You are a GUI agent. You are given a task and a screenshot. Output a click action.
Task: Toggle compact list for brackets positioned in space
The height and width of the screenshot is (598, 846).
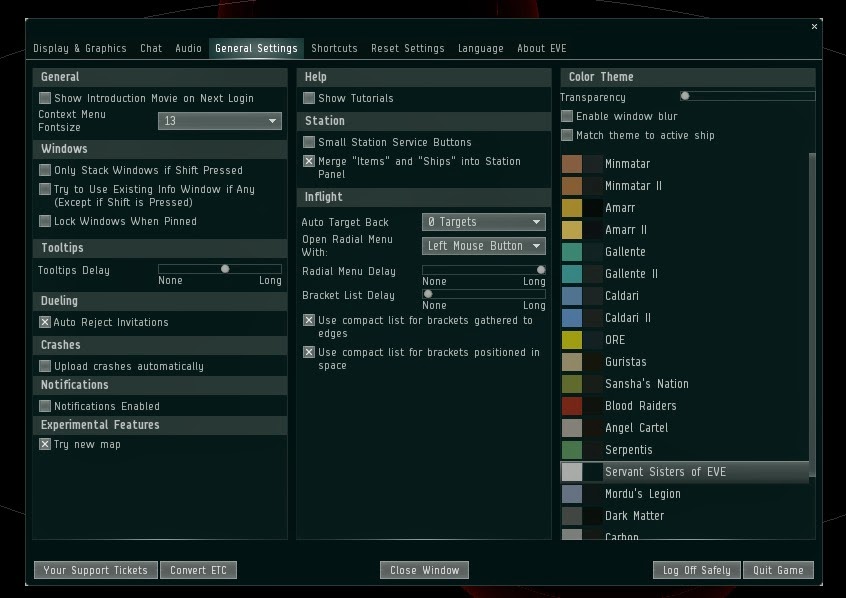point(309,352)
